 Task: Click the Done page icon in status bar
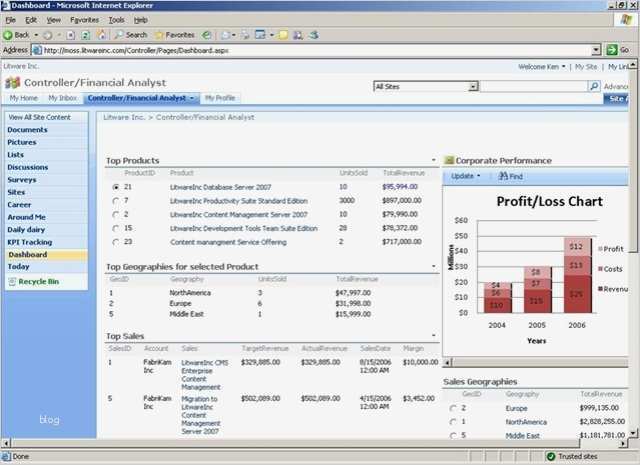pyautogui.click(x=5, y=456)
